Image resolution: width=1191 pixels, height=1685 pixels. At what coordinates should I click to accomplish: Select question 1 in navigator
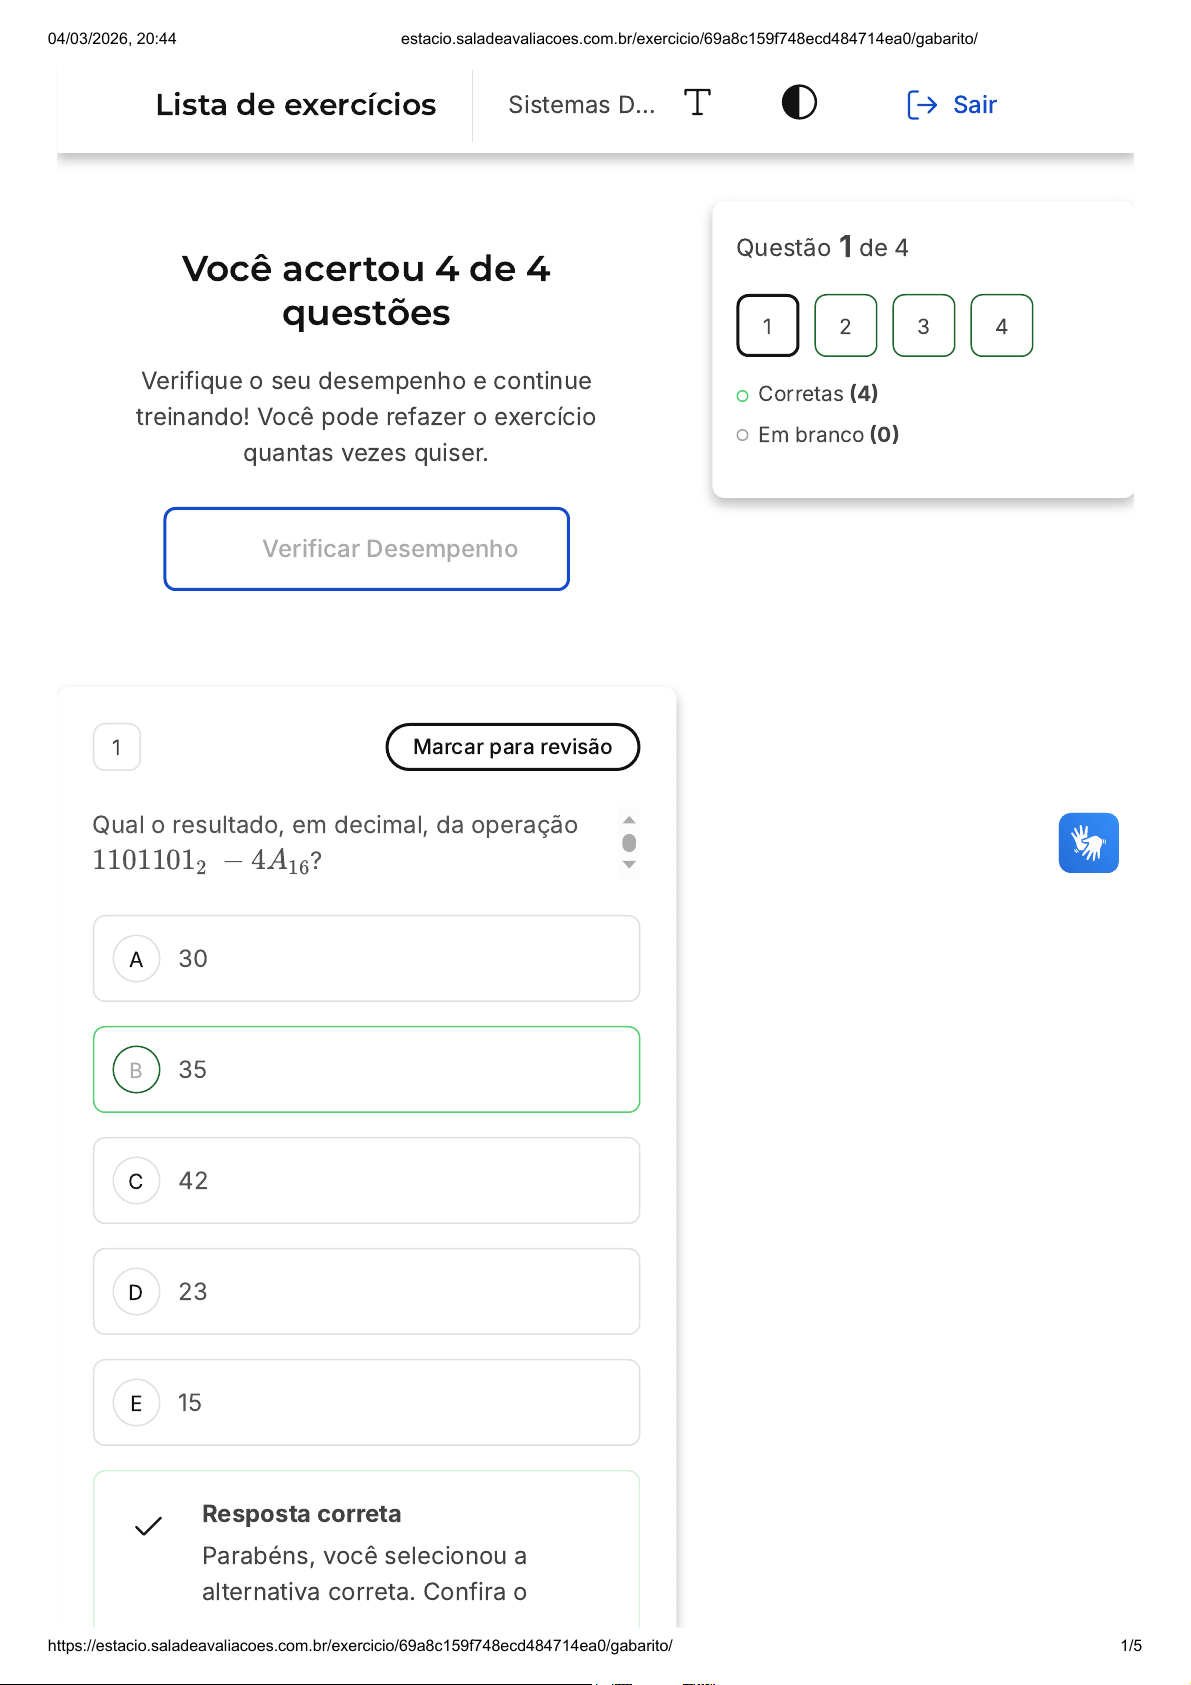(x=768, y=326)
